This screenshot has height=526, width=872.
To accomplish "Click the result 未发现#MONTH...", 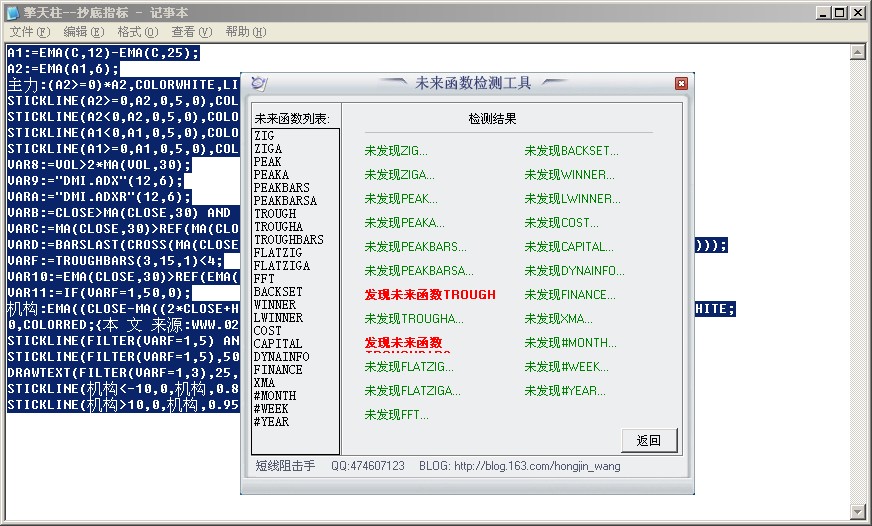I will tap(571, 343).
